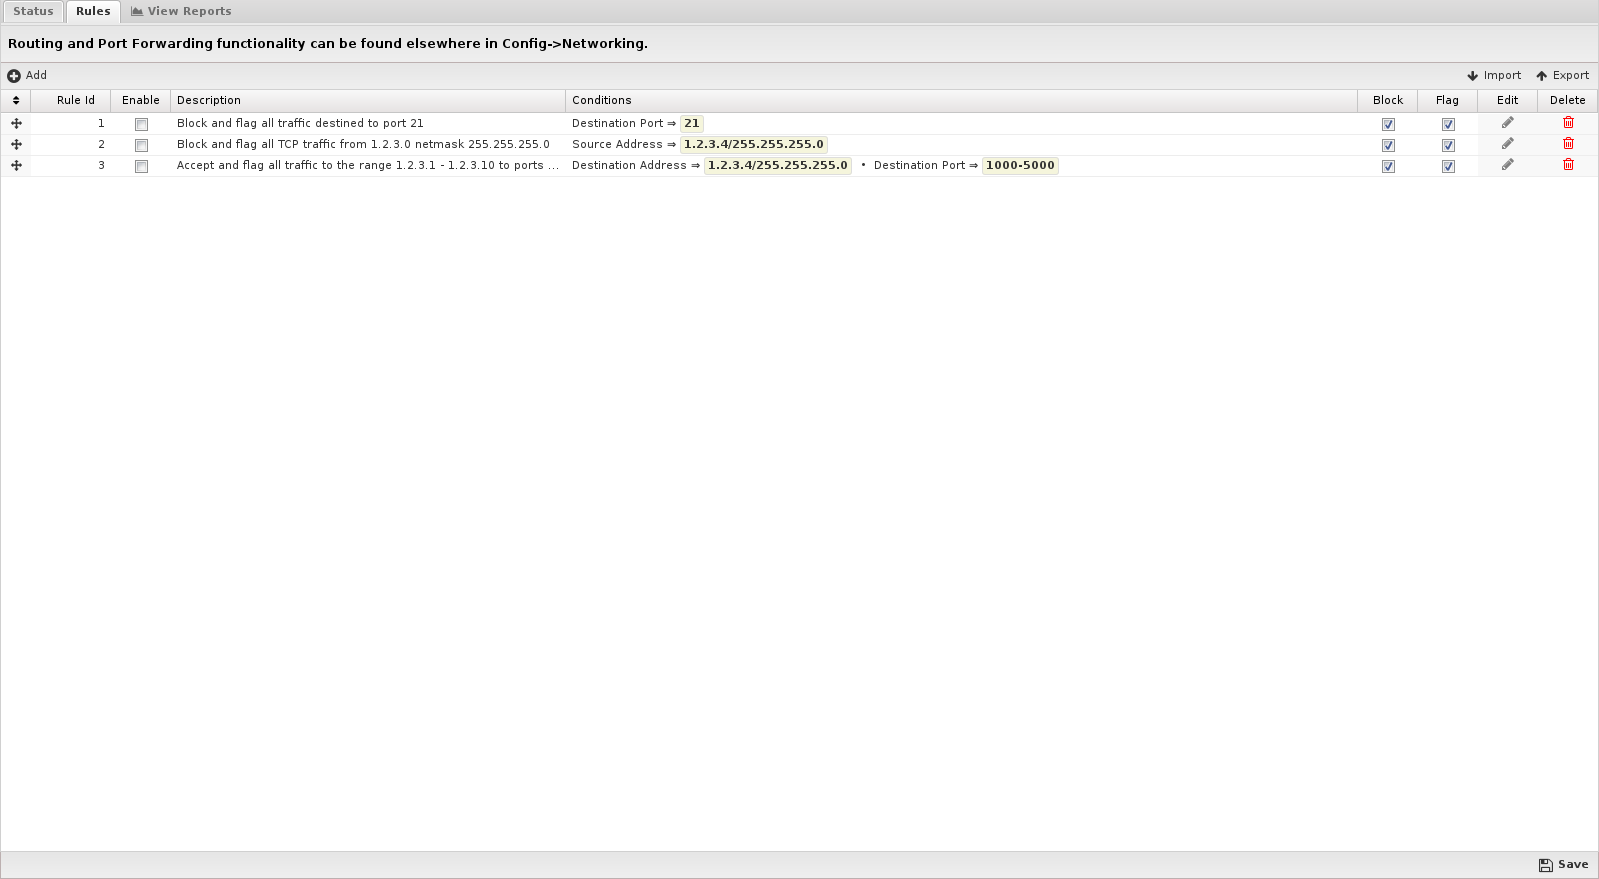Select description 'Accept and flag all traffic to the range'
The width and height of the screenshot is (1599, 879).
coord(367,165)
